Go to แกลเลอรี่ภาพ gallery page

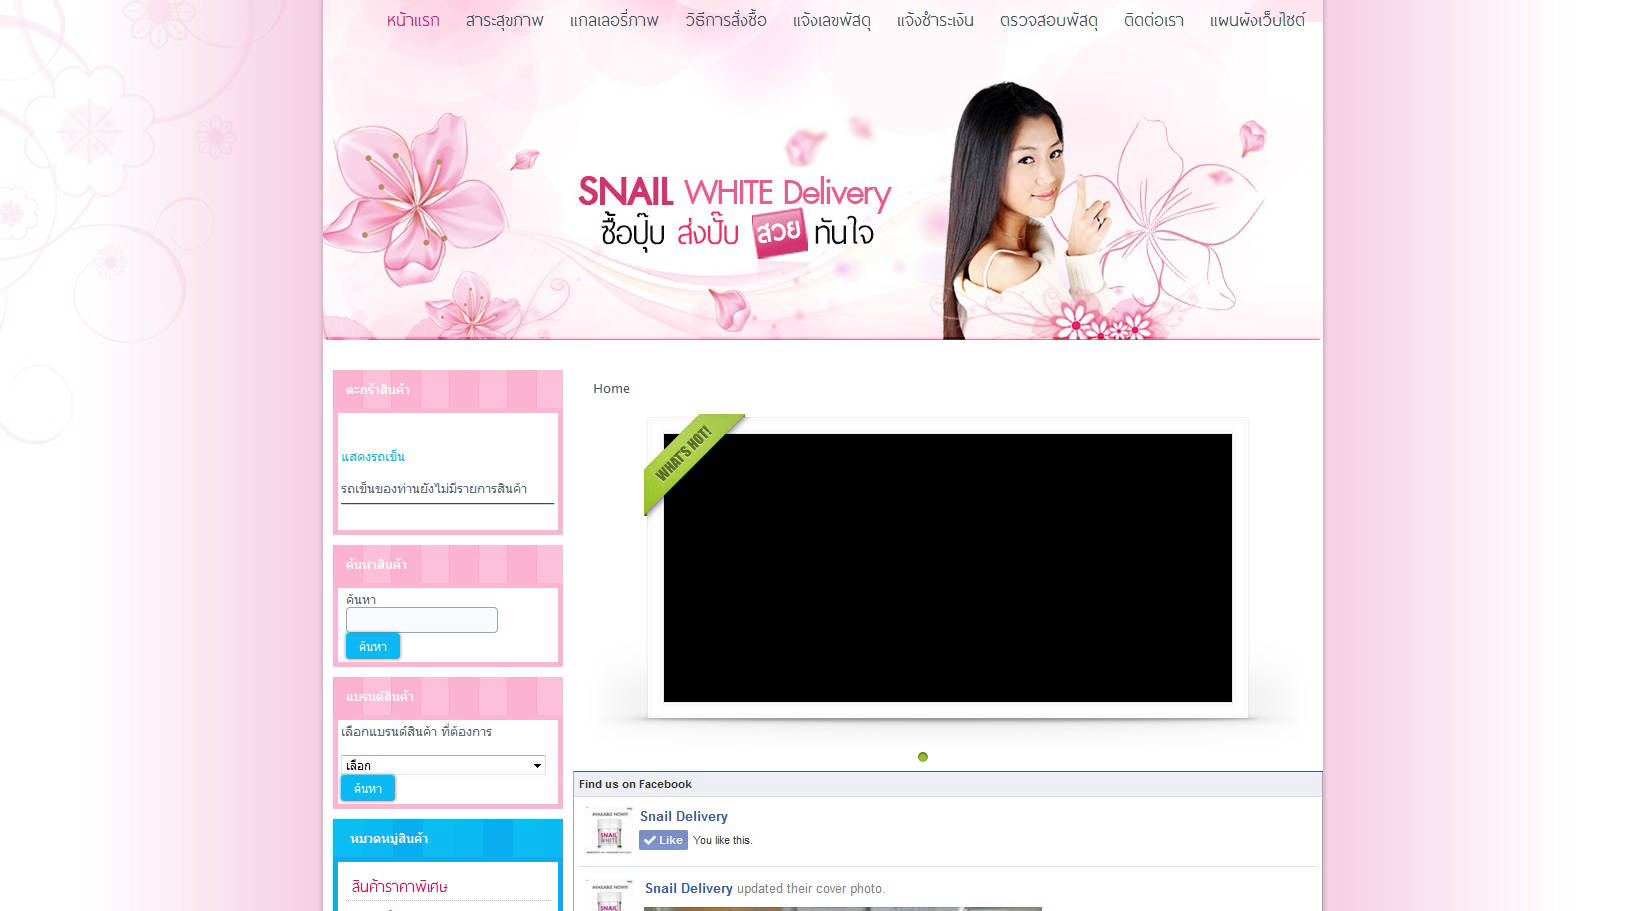[614, 20]
